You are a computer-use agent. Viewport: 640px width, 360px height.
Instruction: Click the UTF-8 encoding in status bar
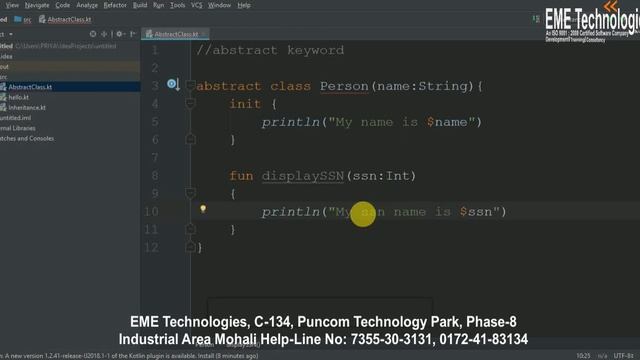[x=623, y=356]
